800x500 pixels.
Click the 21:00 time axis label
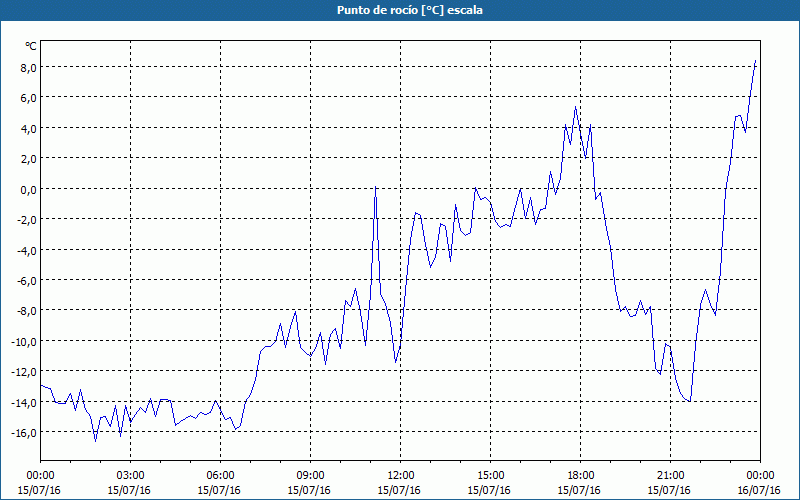click(670, 476)
